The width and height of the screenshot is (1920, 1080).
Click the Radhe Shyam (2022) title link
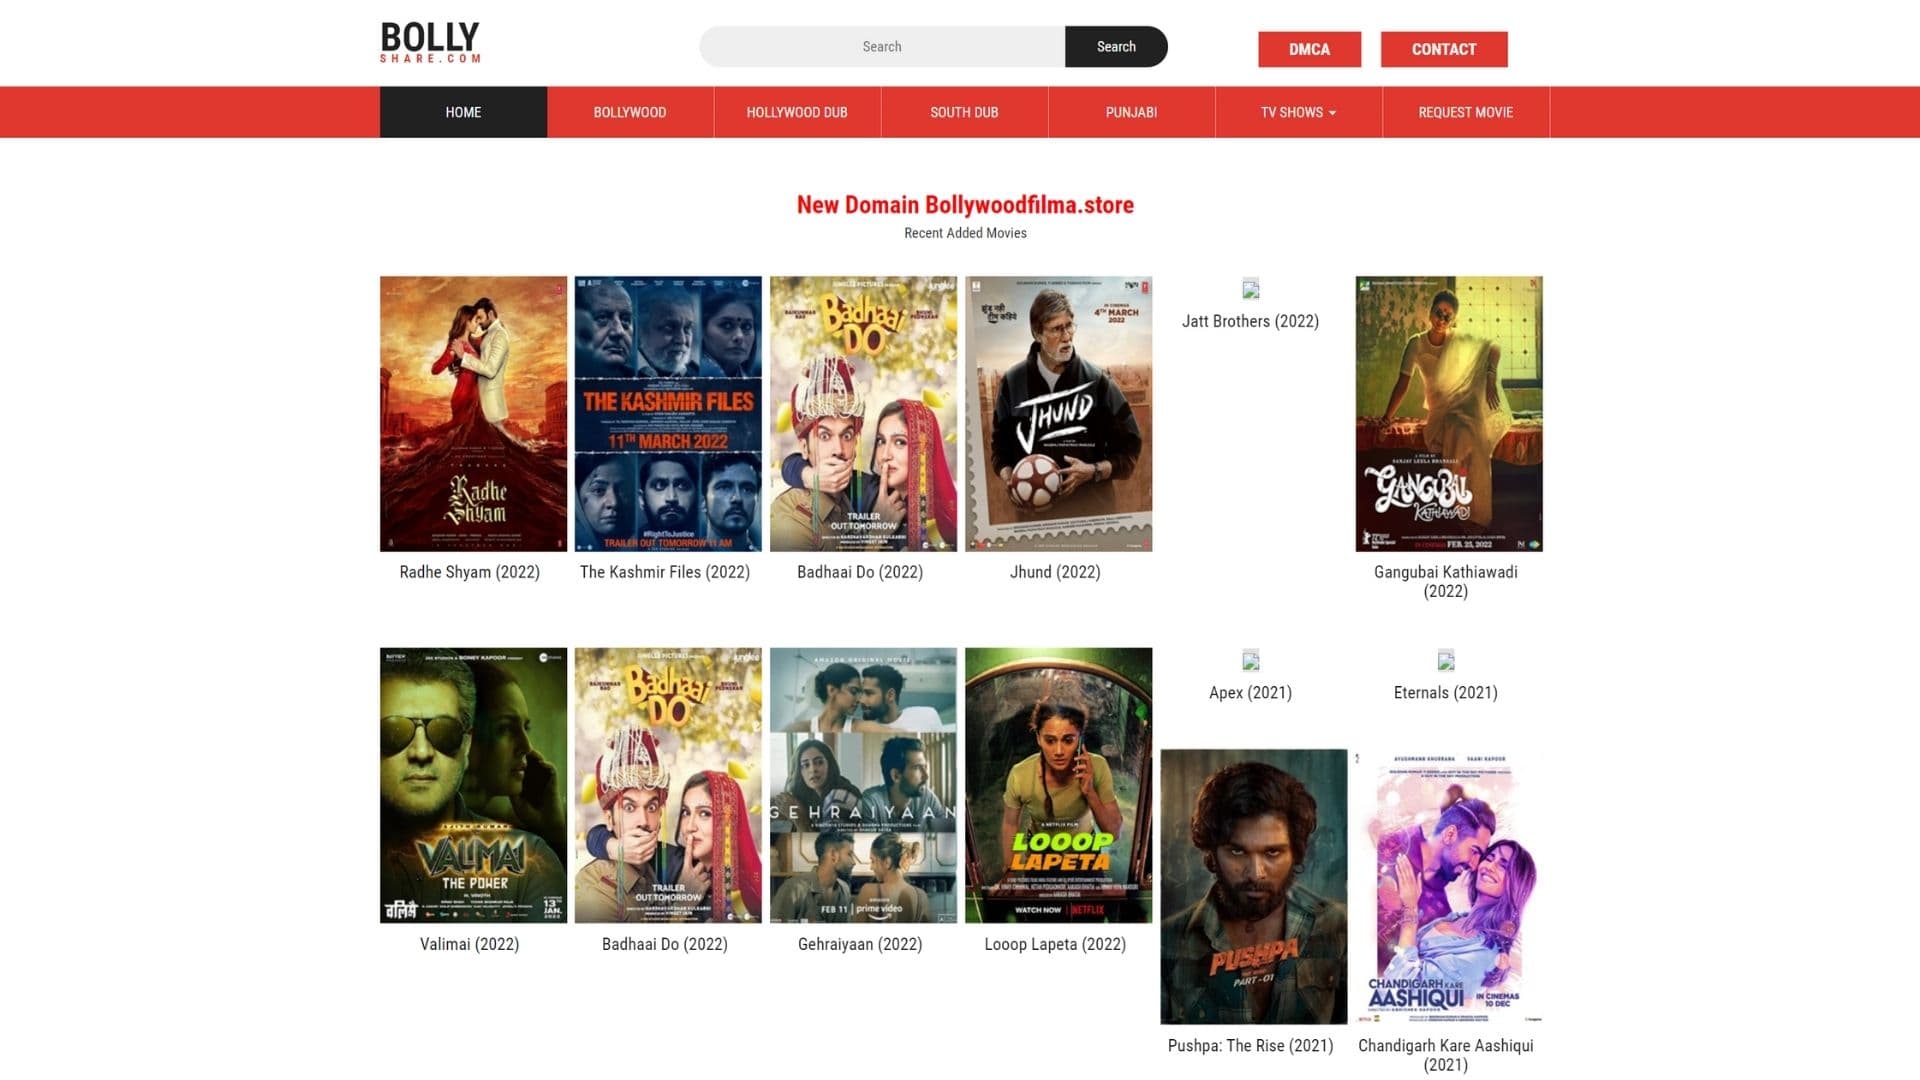pos(470,572)
